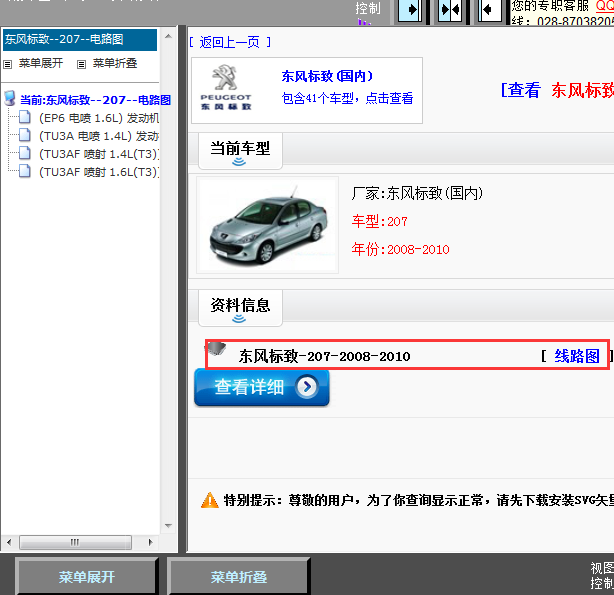Image resolution: width=614 pixels, height=595 pixels.
Task: Click the tree panel scroll-up arrow
Action: (x=168, y=36)
